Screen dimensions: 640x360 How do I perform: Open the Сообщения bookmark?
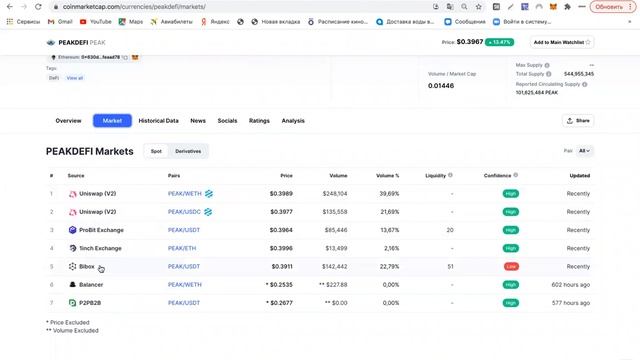465,22
